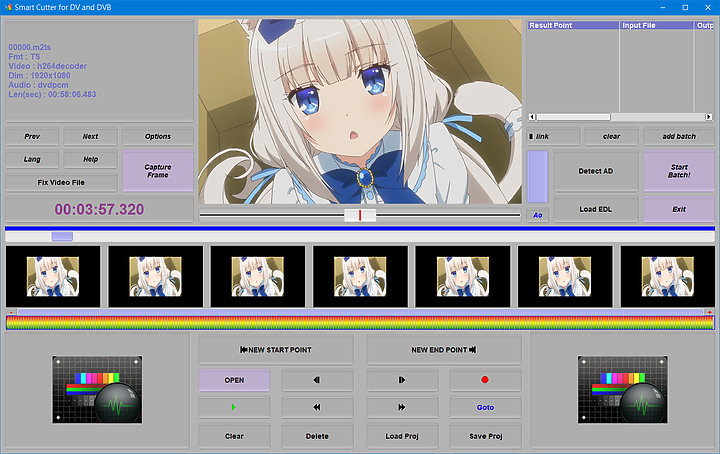Clear the result list
This screenshot has width=720, height=454.
(611, 136)
